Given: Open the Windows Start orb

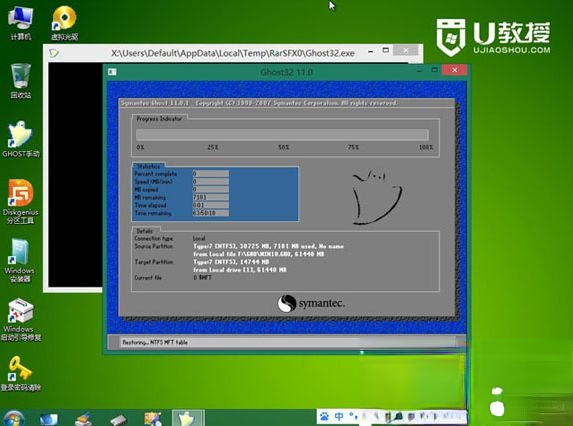Looking at the screenshot, I should coord(14,418).
